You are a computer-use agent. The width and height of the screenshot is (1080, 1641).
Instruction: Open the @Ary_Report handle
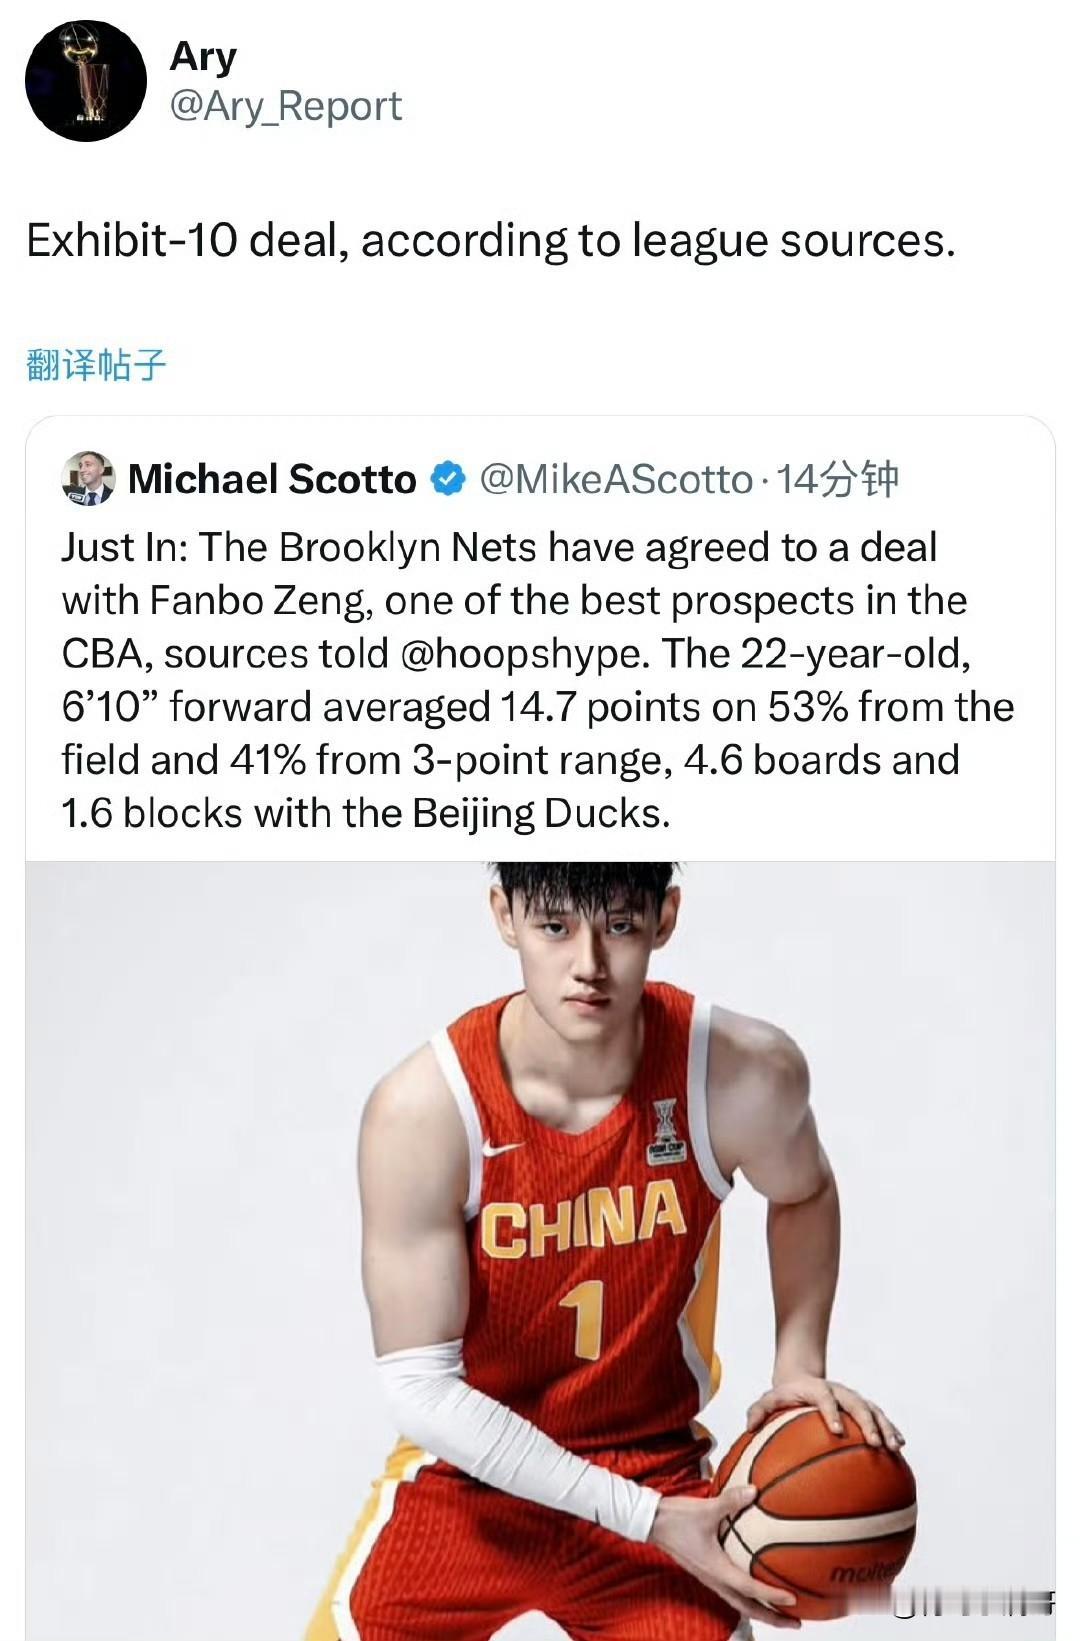click(x=285, y=106)
